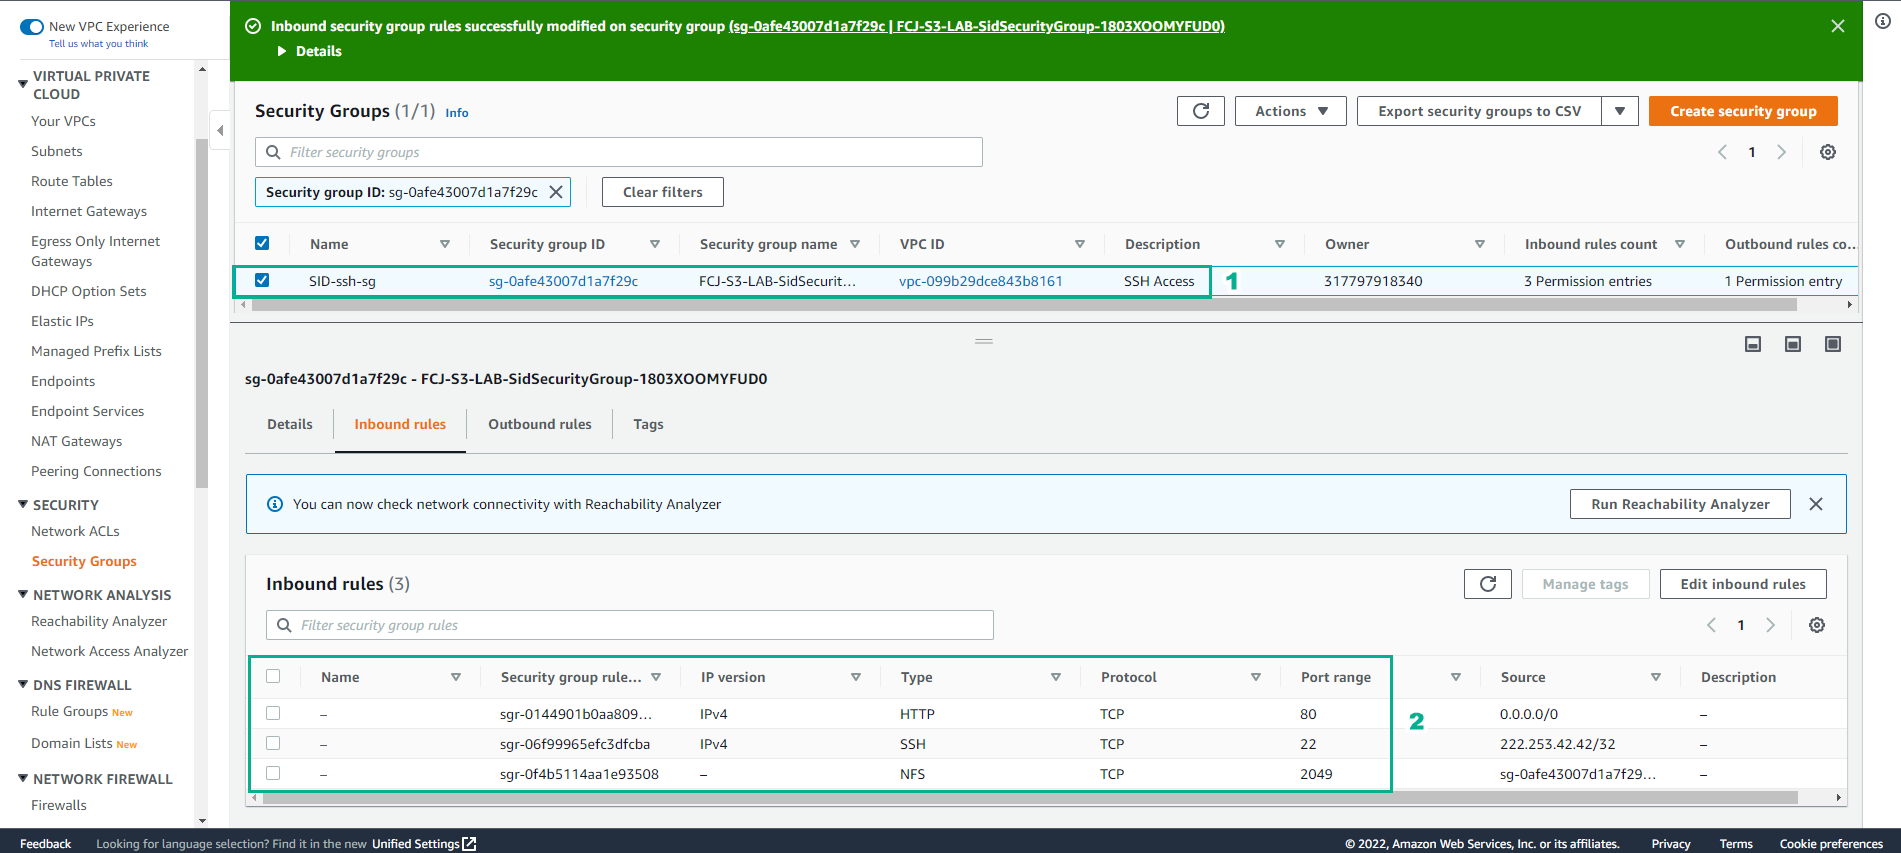
Task: Open Cookie preferences in footer
Action: tap(1831, 844)
